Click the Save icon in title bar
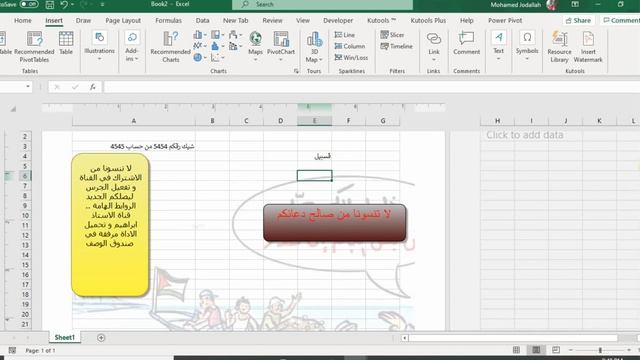This screenshot has width=640, height=360. [x=50, y=4]
